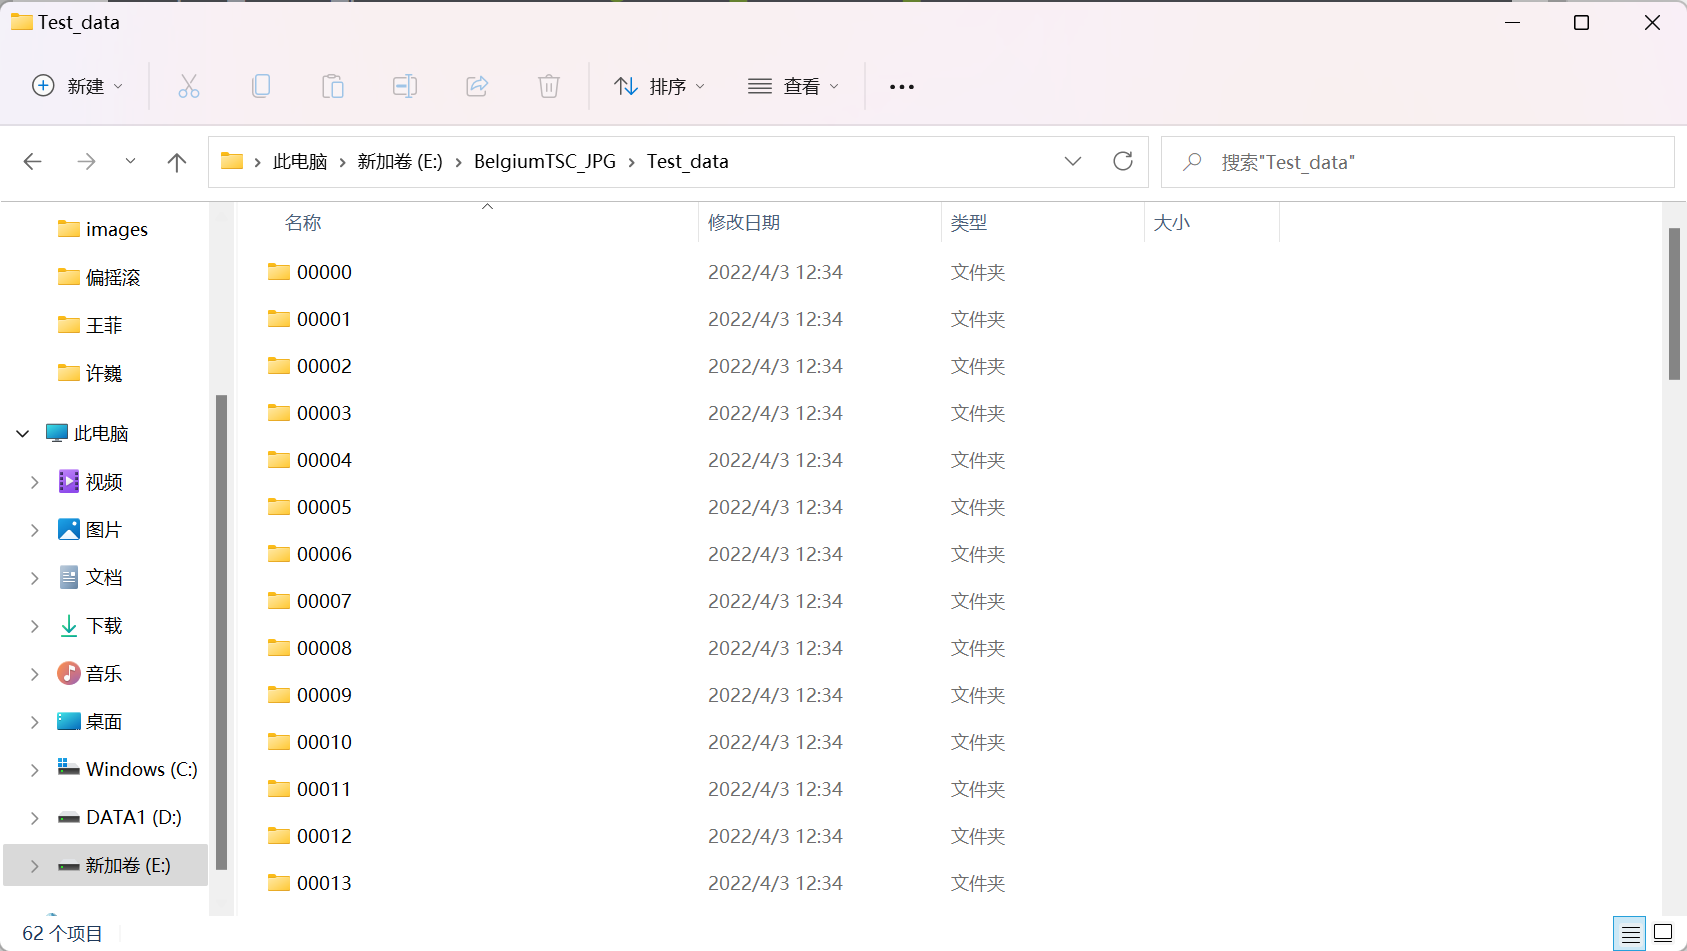Click the Cut scissors icon
The height and width of the screenshot is (951, 1687).
point(189,86)
